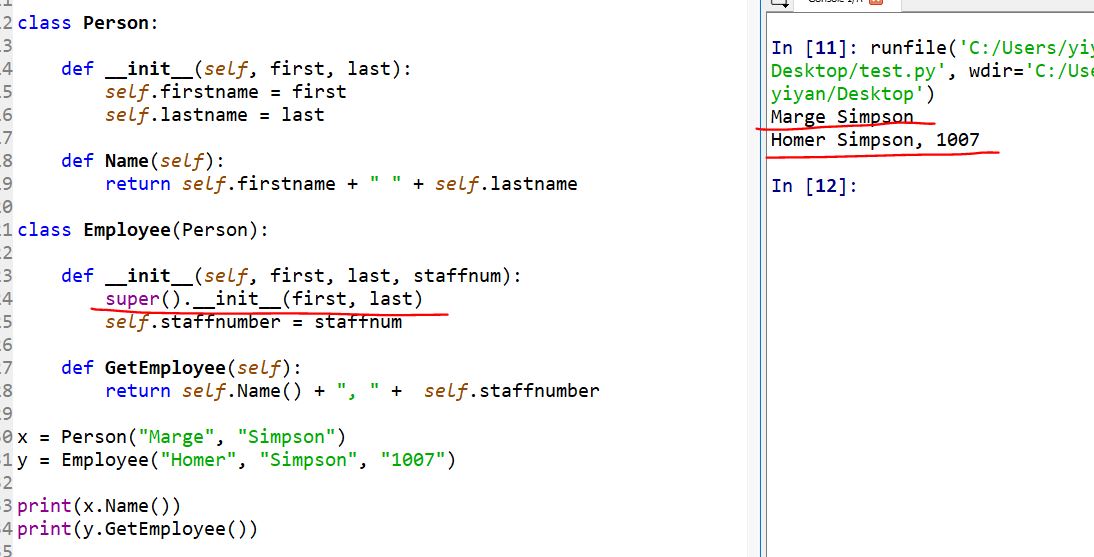Screen dimensions: 1094x557
Task: Click the self.firstname = first line
Action: 225,92
